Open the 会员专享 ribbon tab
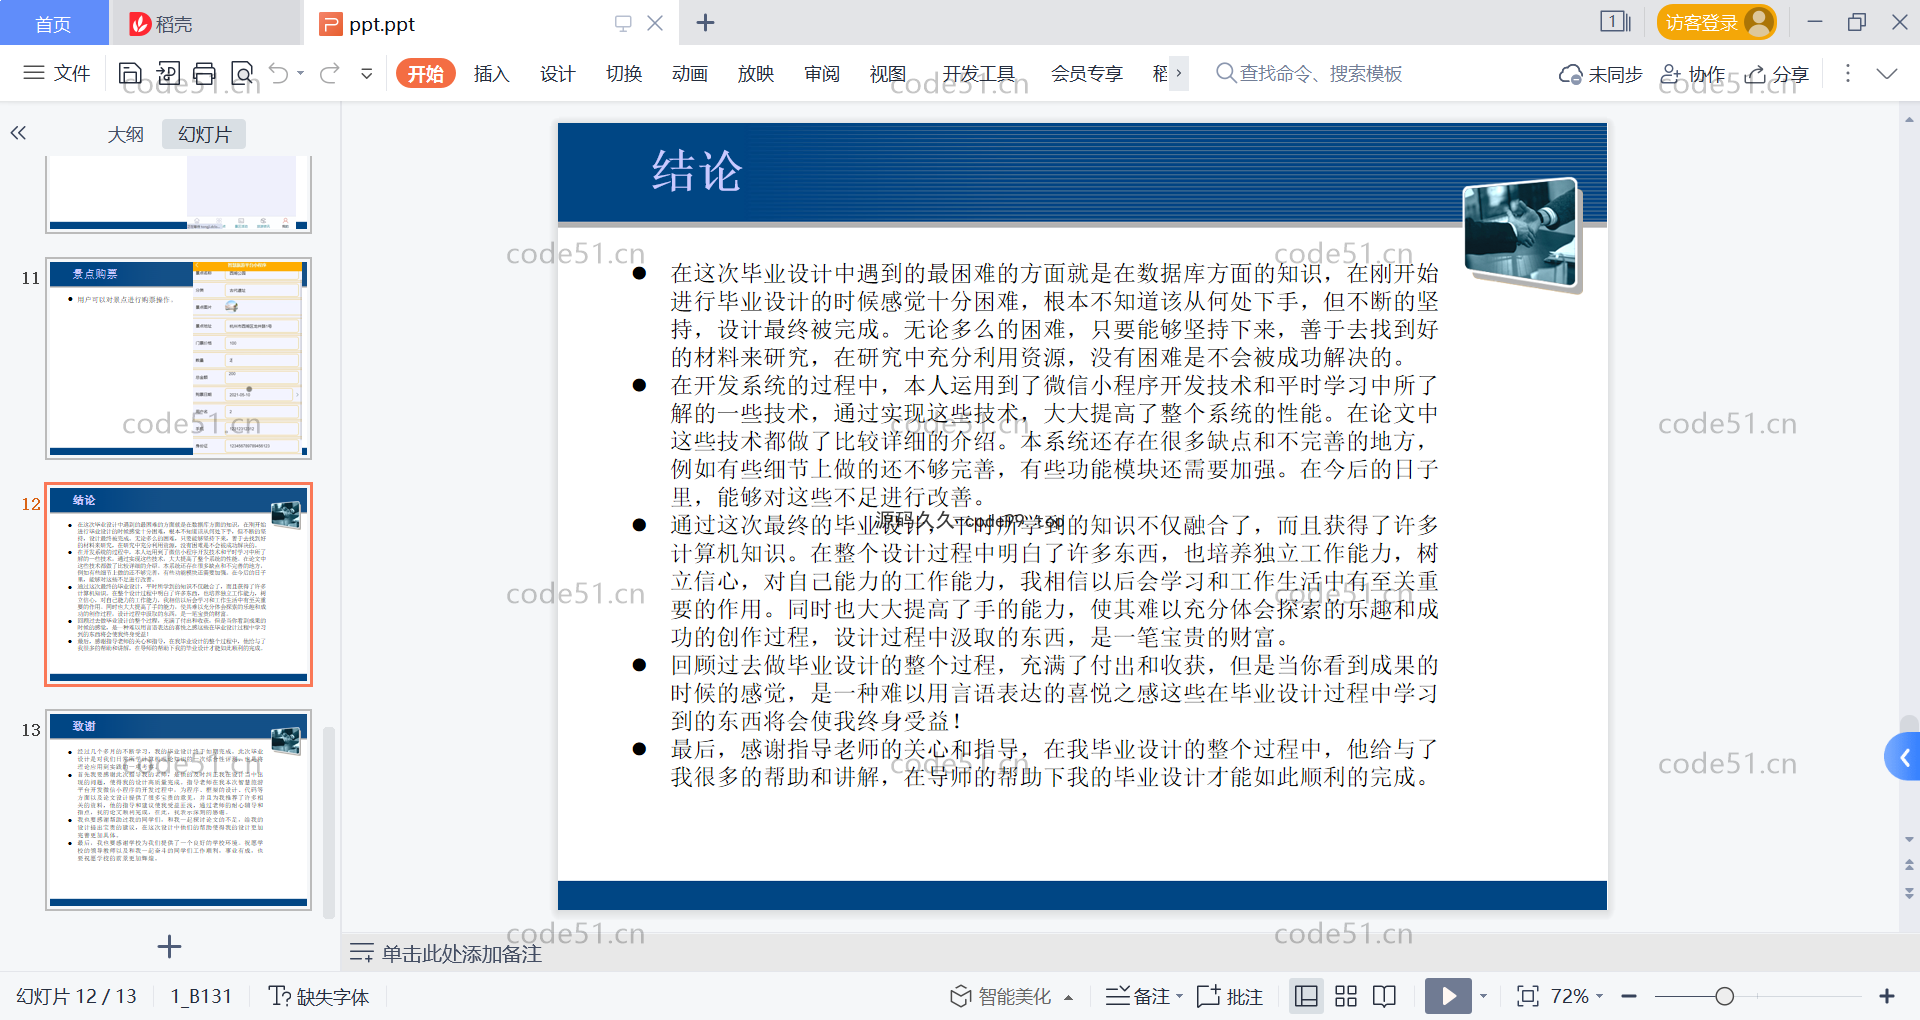 pyautogui.click(x=1087, y=74)
